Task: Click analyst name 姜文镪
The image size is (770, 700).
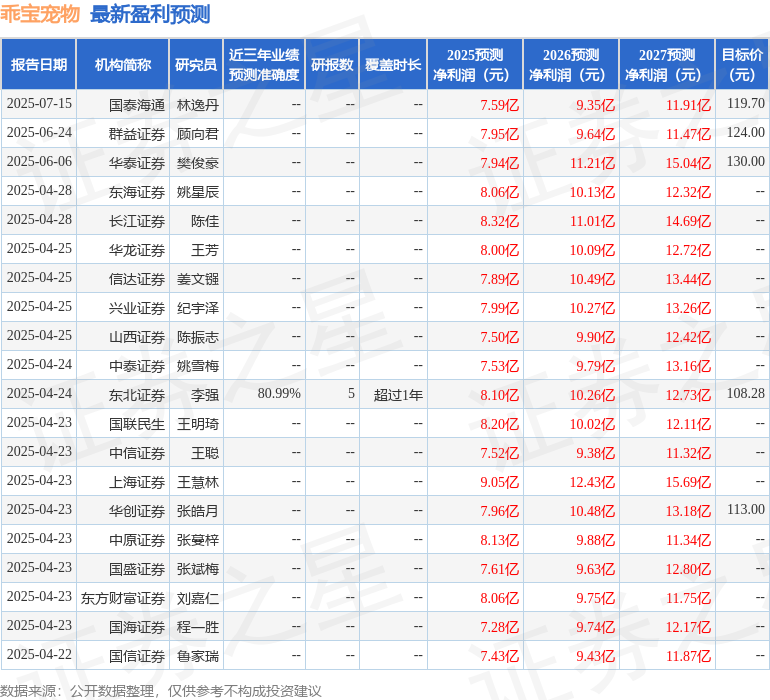Action: pos(197,279)
